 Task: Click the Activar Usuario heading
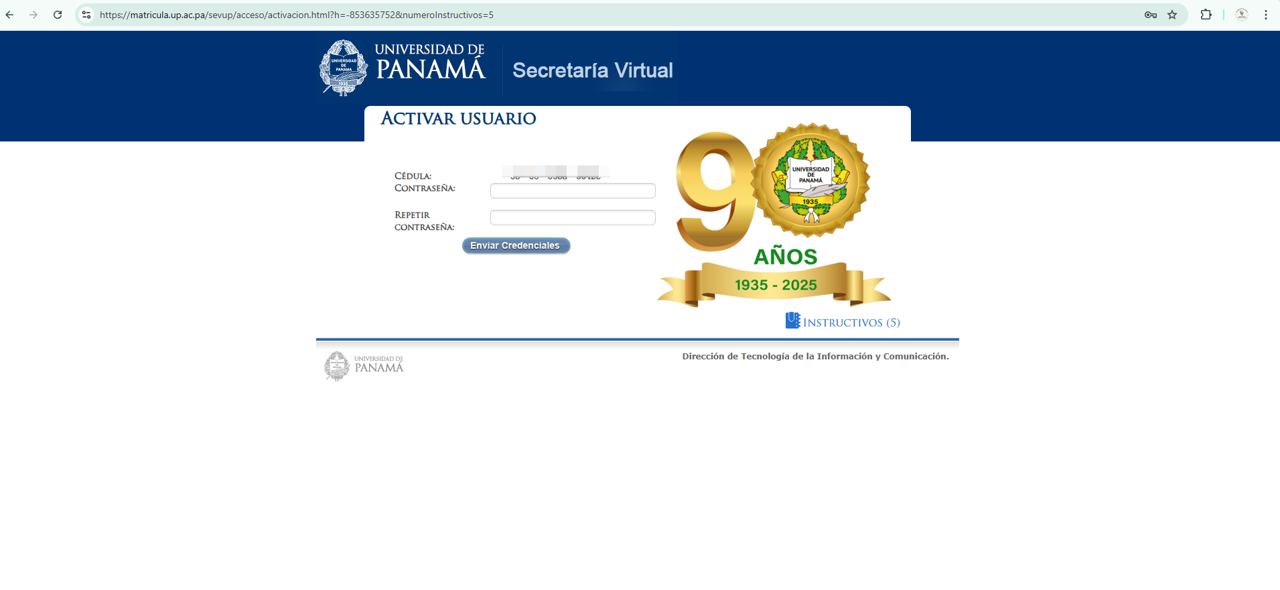pyautogui.click(x=458, y=119)
